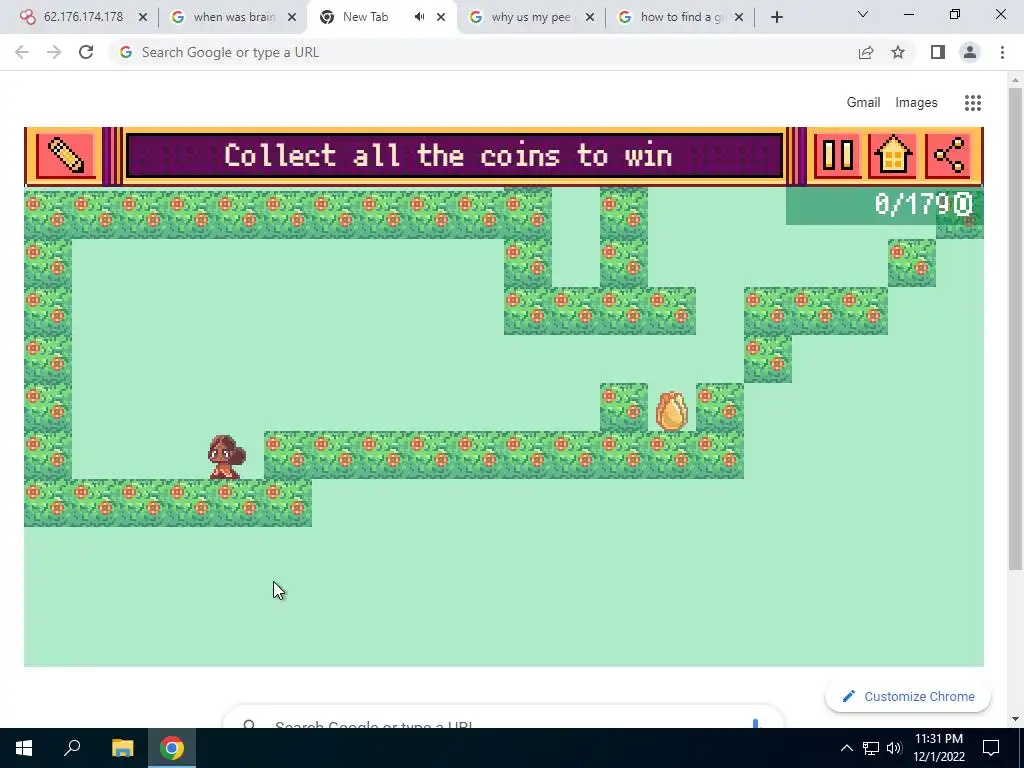Open the volume control in system tray

894,748
